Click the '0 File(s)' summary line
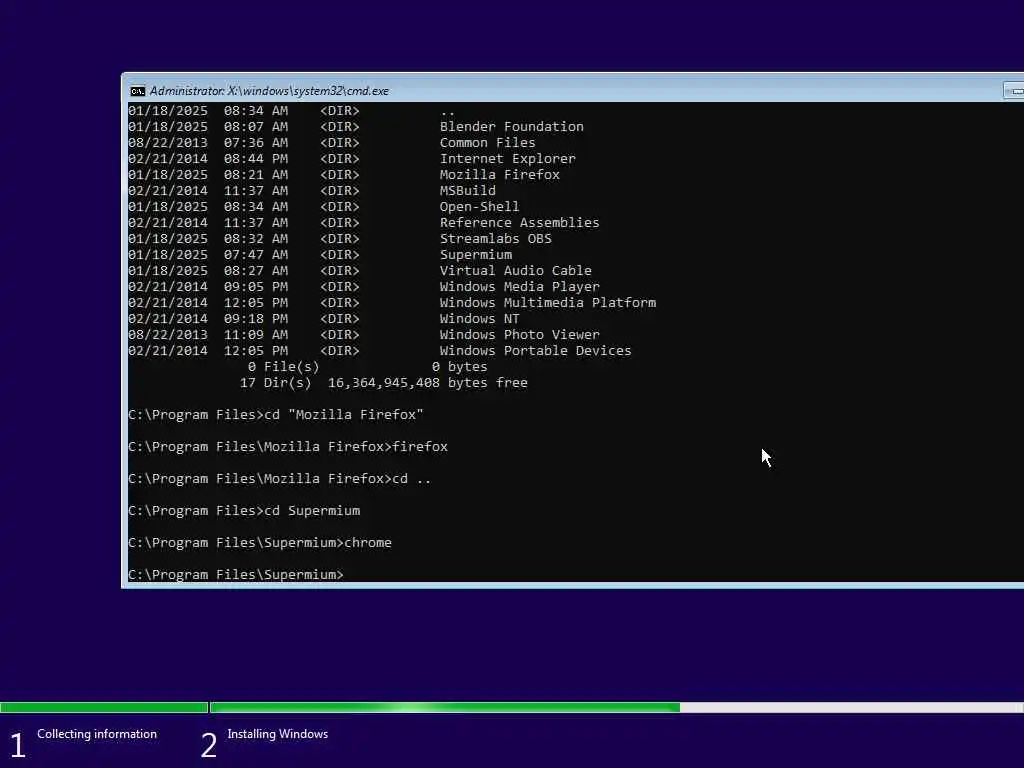This screenshot has height=768, width=1024. pyautogui.click(x=367, y=366)
